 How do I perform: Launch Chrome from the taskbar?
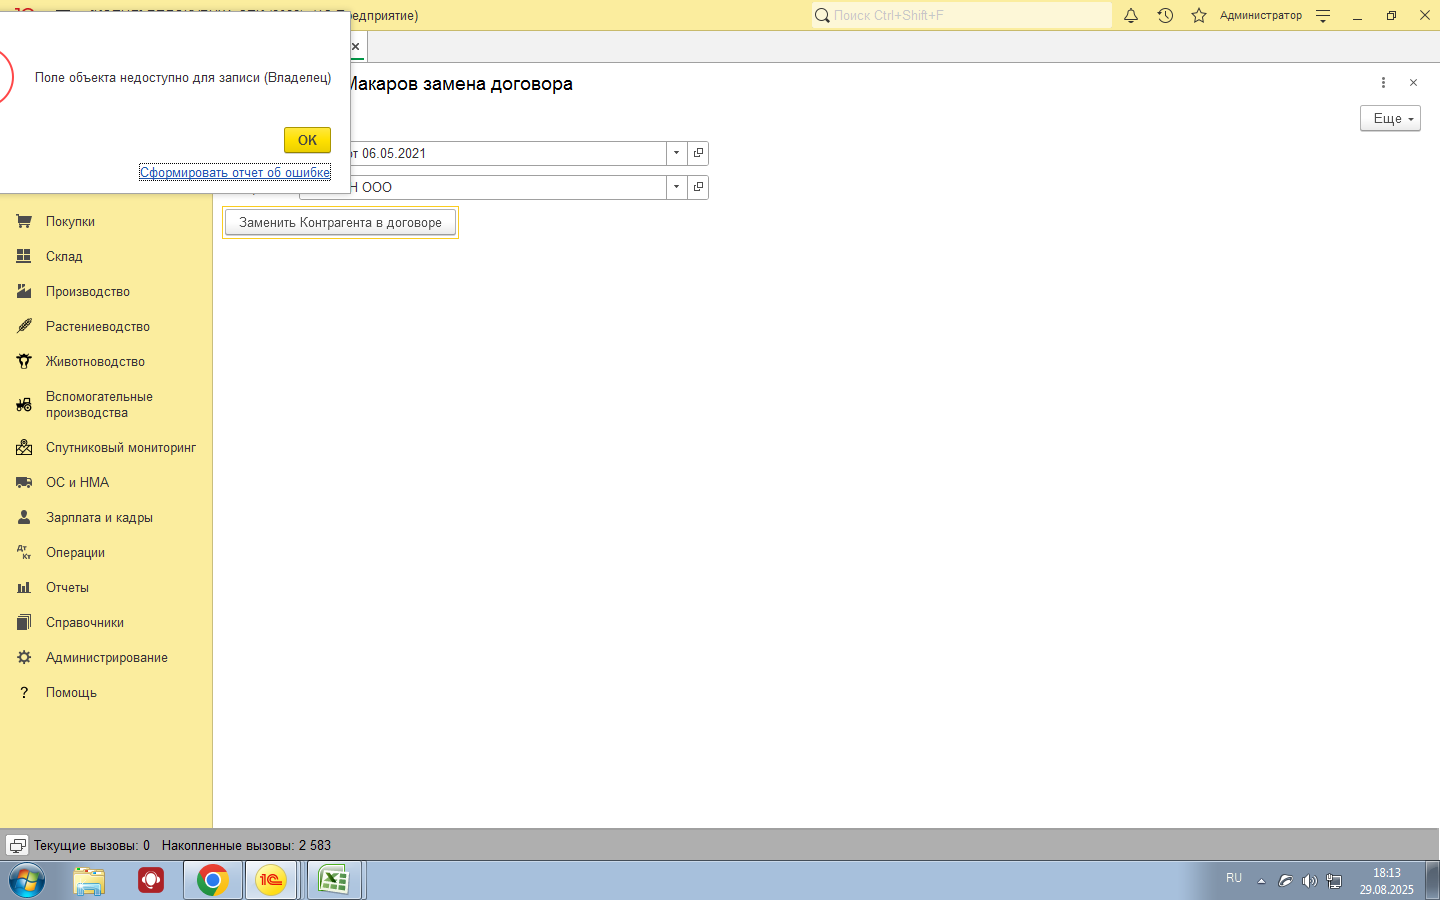[x=212, y=880]
